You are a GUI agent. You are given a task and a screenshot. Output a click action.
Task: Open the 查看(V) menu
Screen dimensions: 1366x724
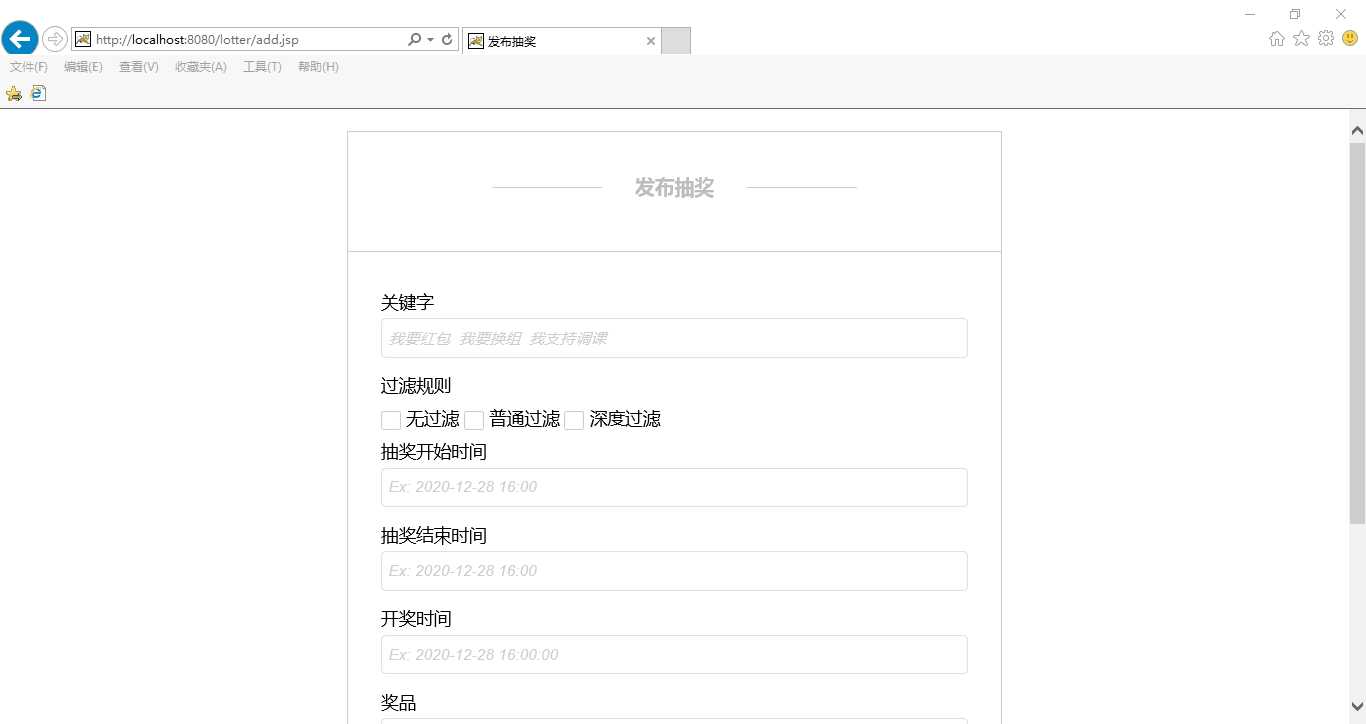[139, 67]
